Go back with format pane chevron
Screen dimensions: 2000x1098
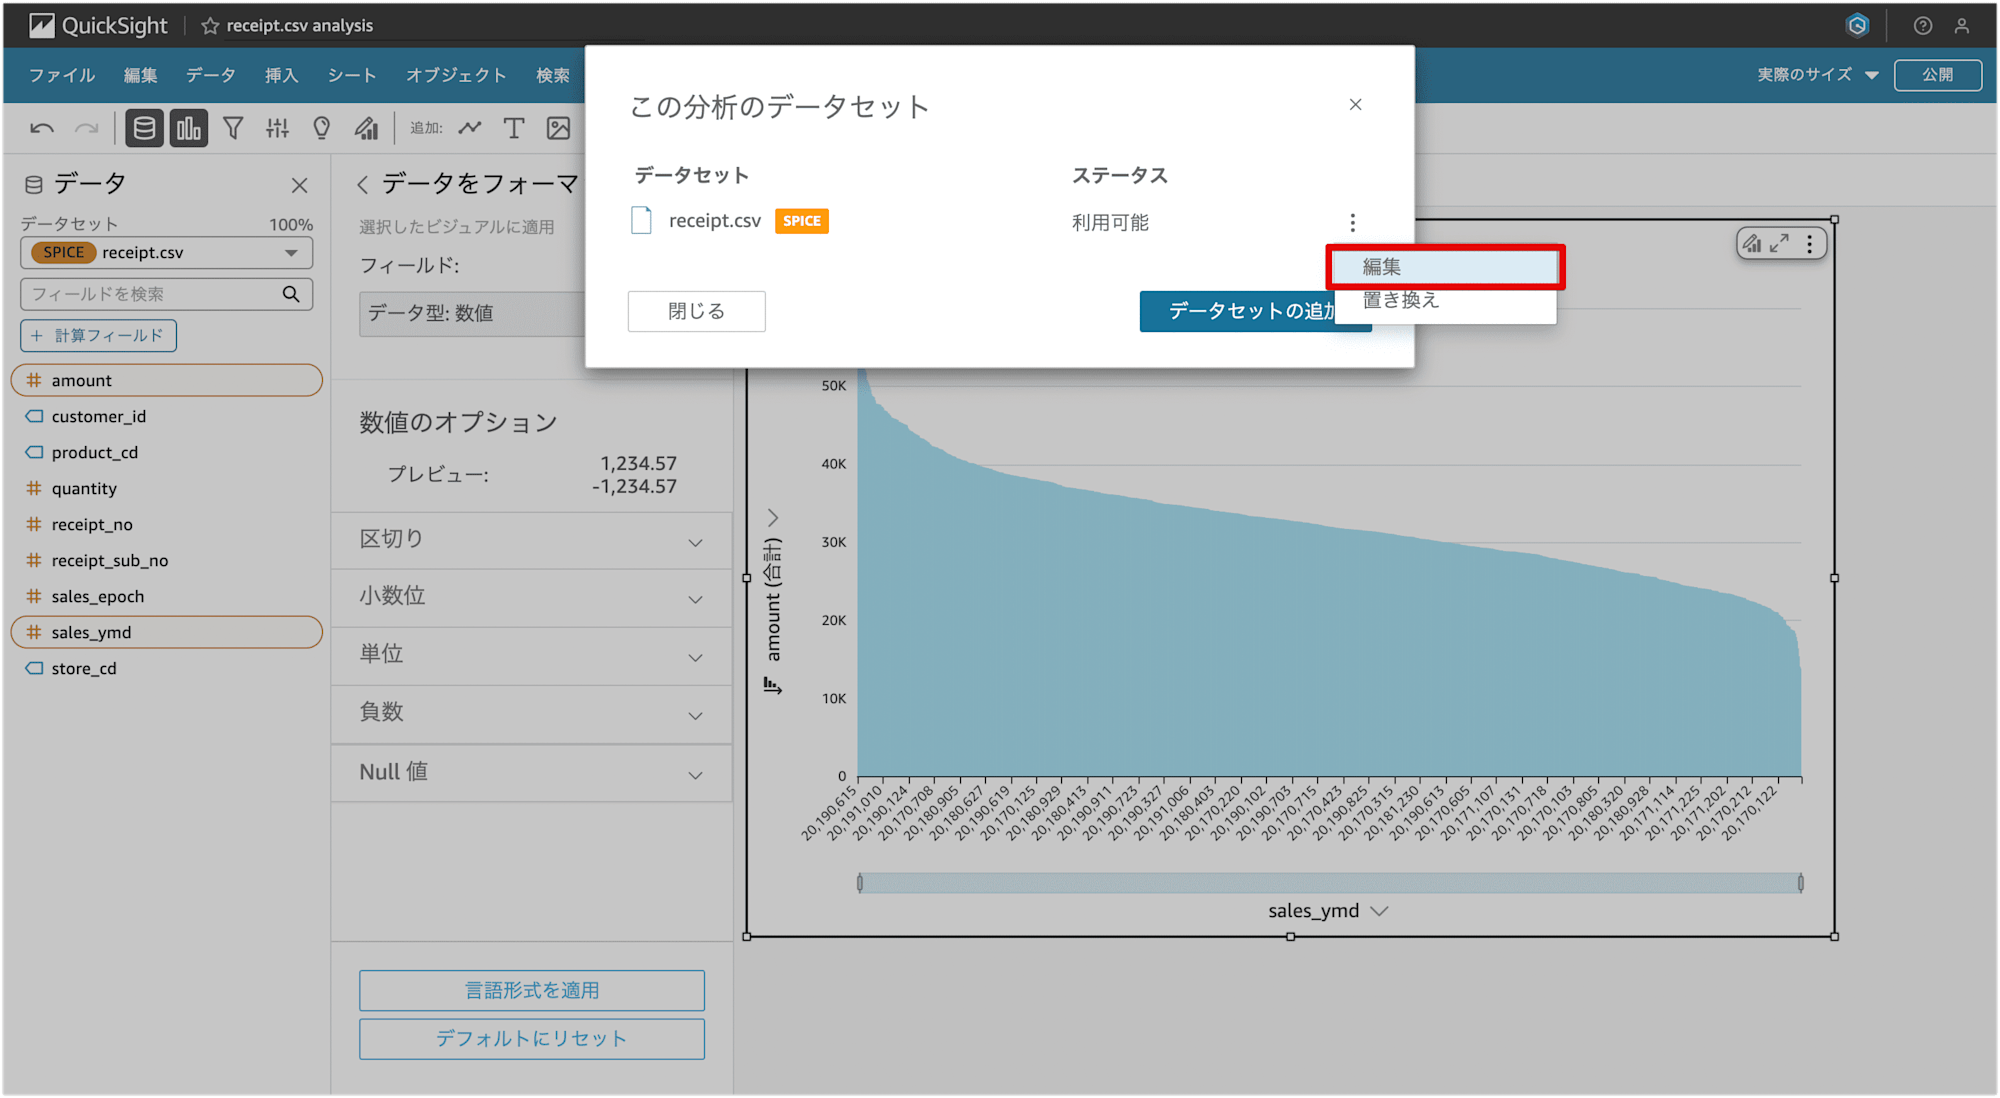click(x=363, y=185)
